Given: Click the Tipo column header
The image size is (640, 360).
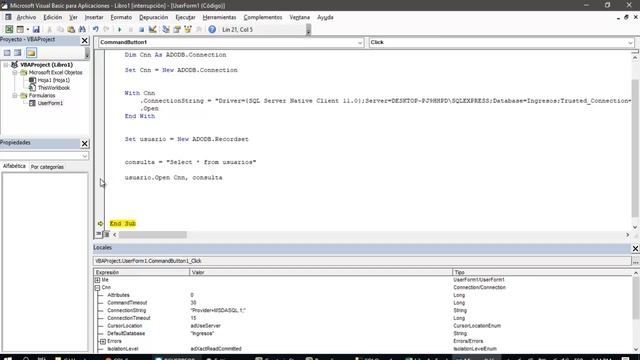Looking at the screenshot, I should click(x=542, y=272).
